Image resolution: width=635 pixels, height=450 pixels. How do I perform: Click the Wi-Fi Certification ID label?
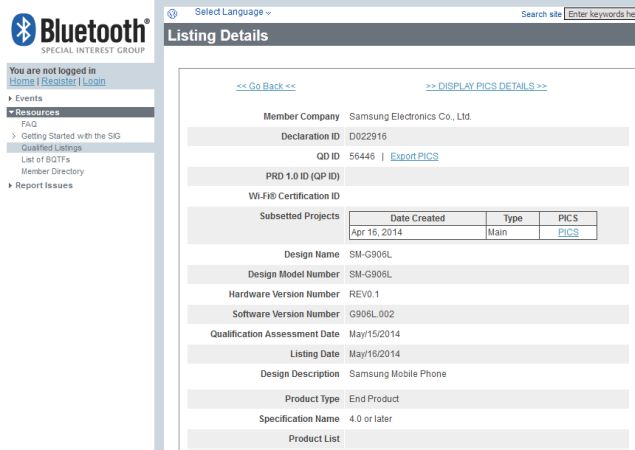click(x=294, y=196)
